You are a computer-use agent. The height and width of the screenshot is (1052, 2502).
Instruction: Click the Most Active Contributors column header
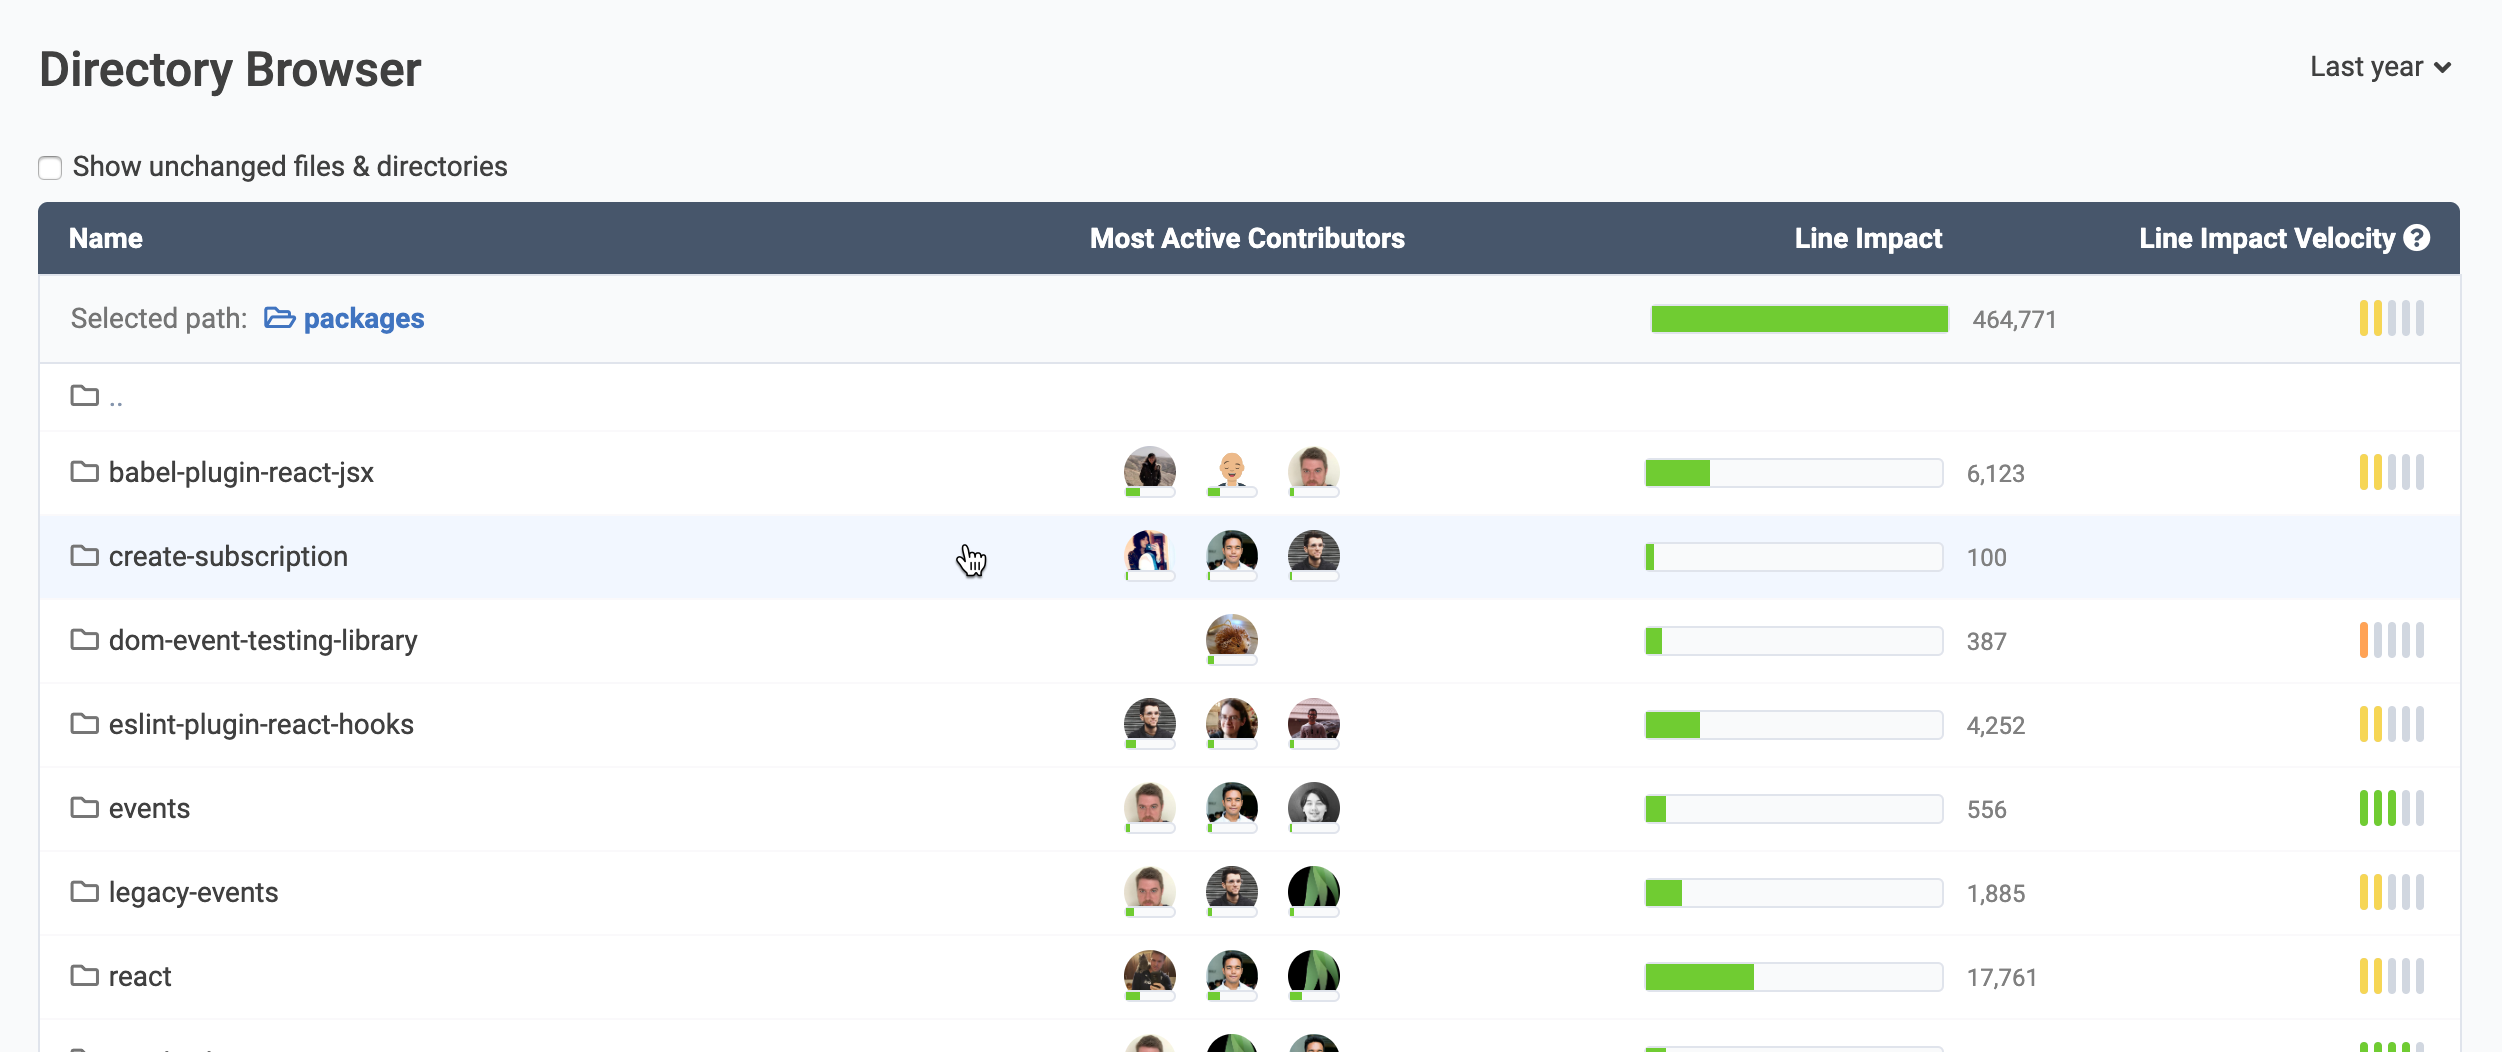(1246, 238)
